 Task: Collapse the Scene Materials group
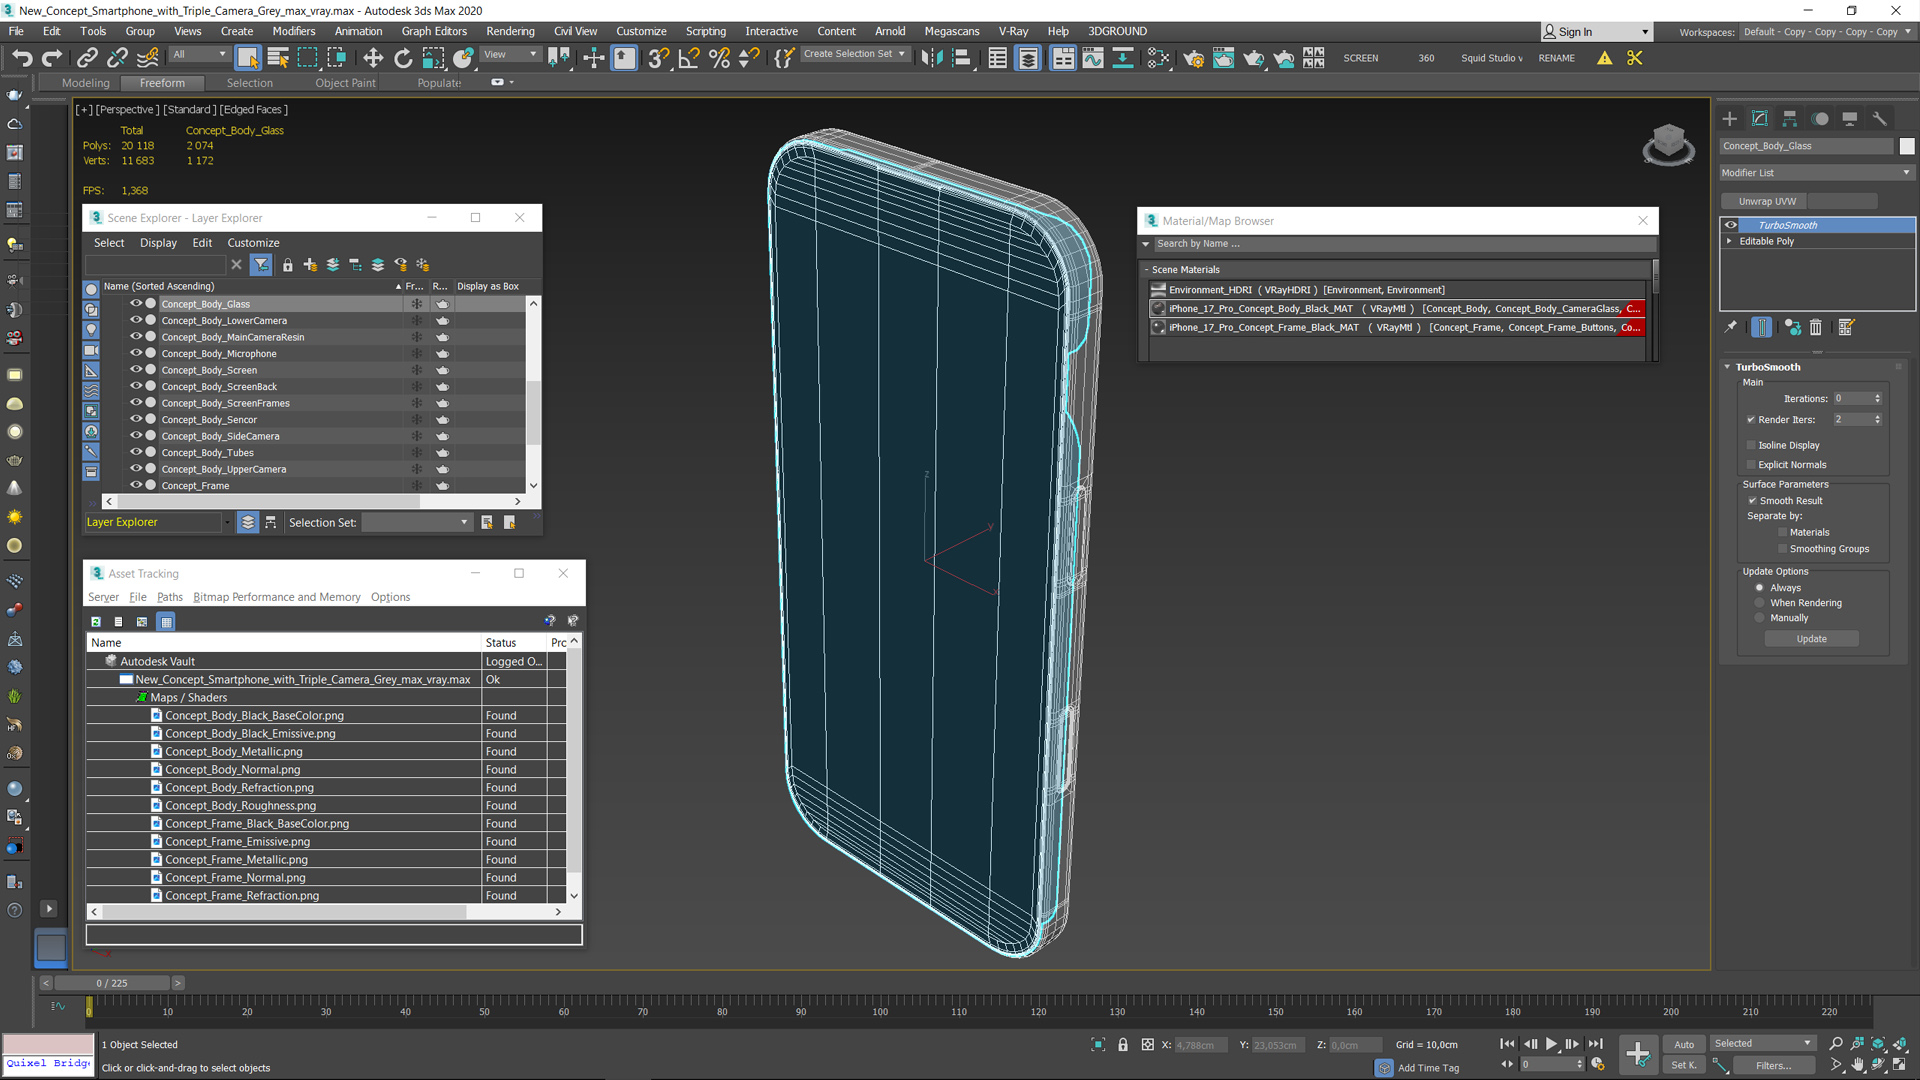pos(1146,270)
